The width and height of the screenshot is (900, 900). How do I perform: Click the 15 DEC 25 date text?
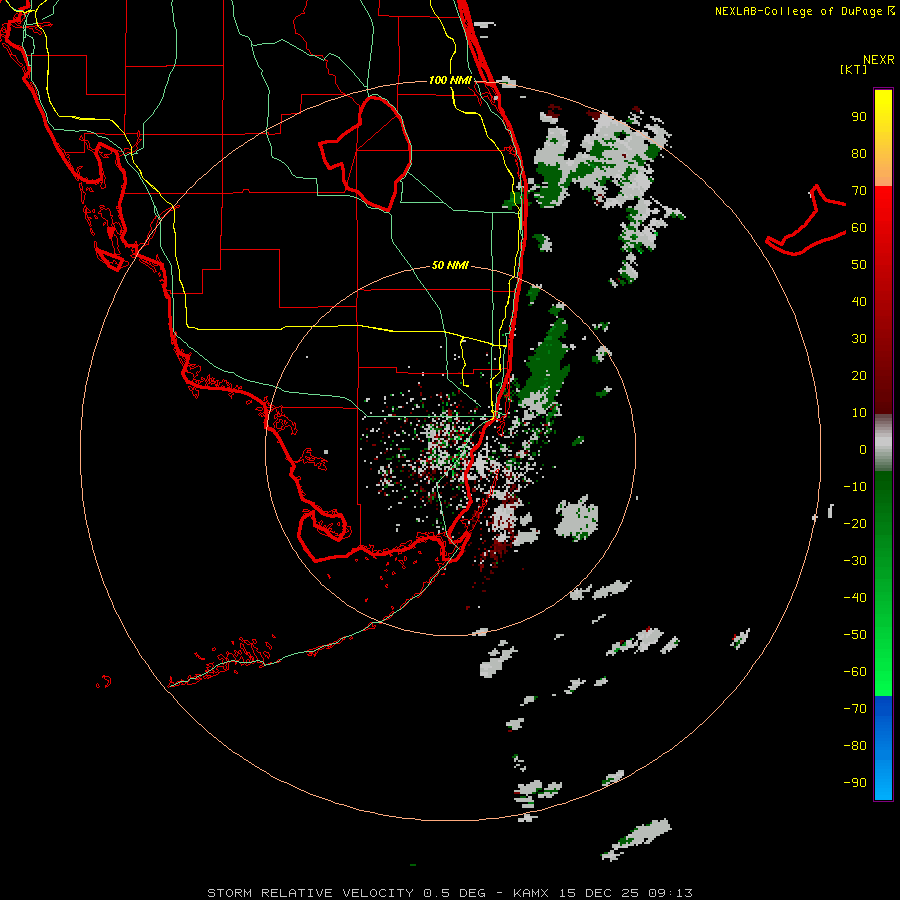click(x=600, y=893)
